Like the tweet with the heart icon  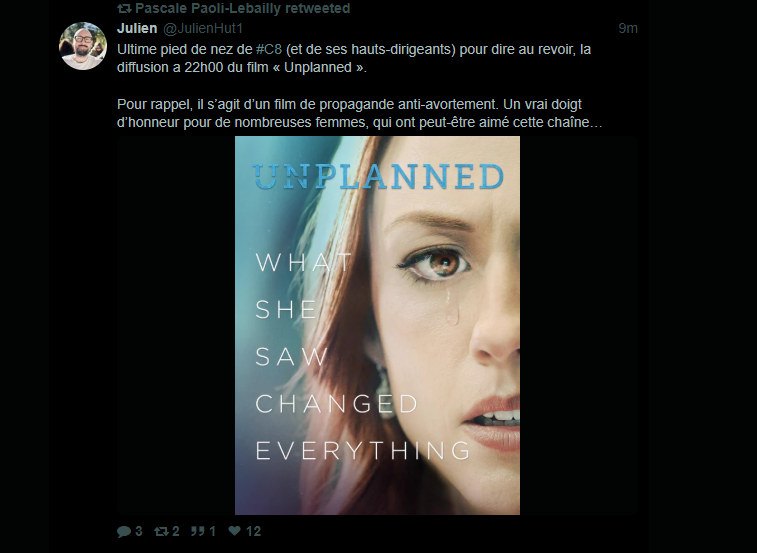[235, 531]
